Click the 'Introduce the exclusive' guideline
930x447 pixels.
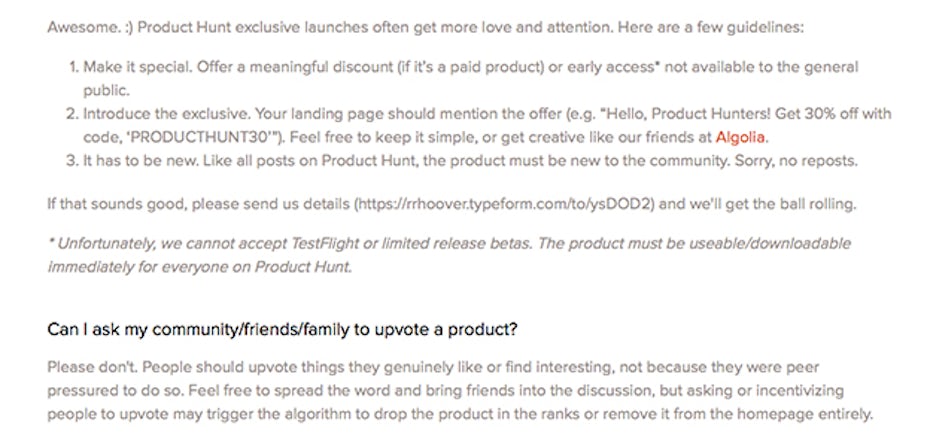pyautogui.click(x=480, y=126)
